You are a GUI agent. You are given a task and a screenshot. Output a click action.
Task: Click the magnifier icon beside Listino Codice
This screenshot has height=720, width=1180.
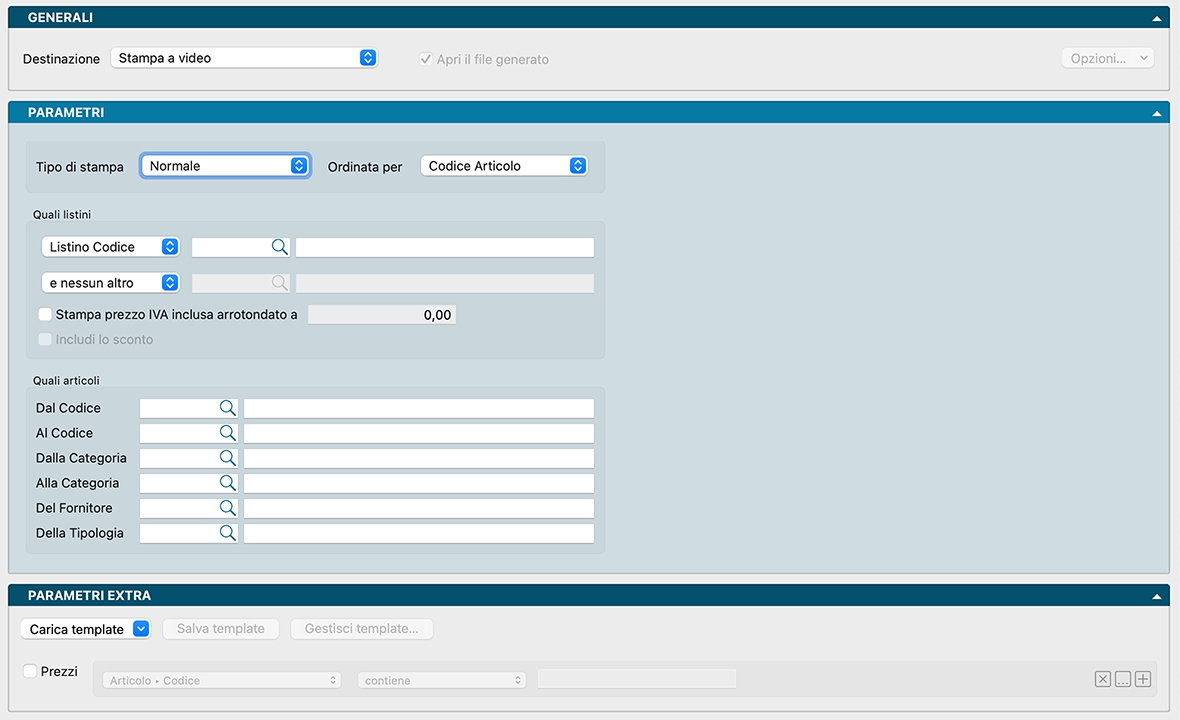(279, 247)
